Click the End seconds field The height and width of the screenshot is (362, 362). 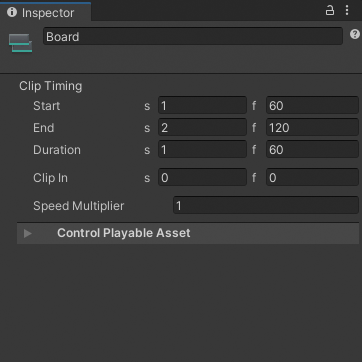(x=202, y=128)
